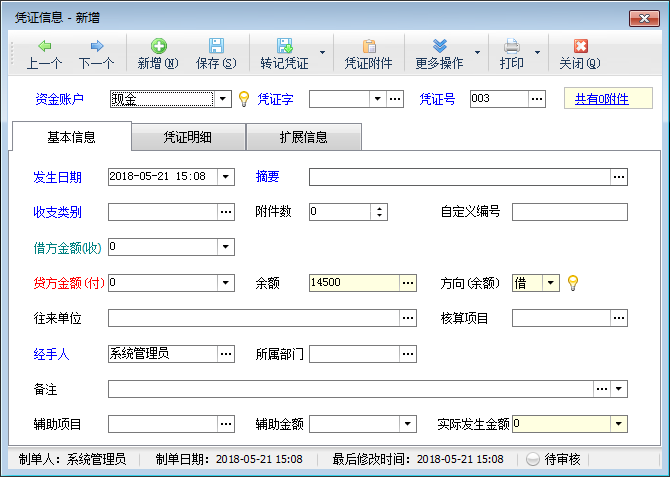Open 凭证附件 attachment clipboard icon
The image size is (670, 477).
click(369, 46)
